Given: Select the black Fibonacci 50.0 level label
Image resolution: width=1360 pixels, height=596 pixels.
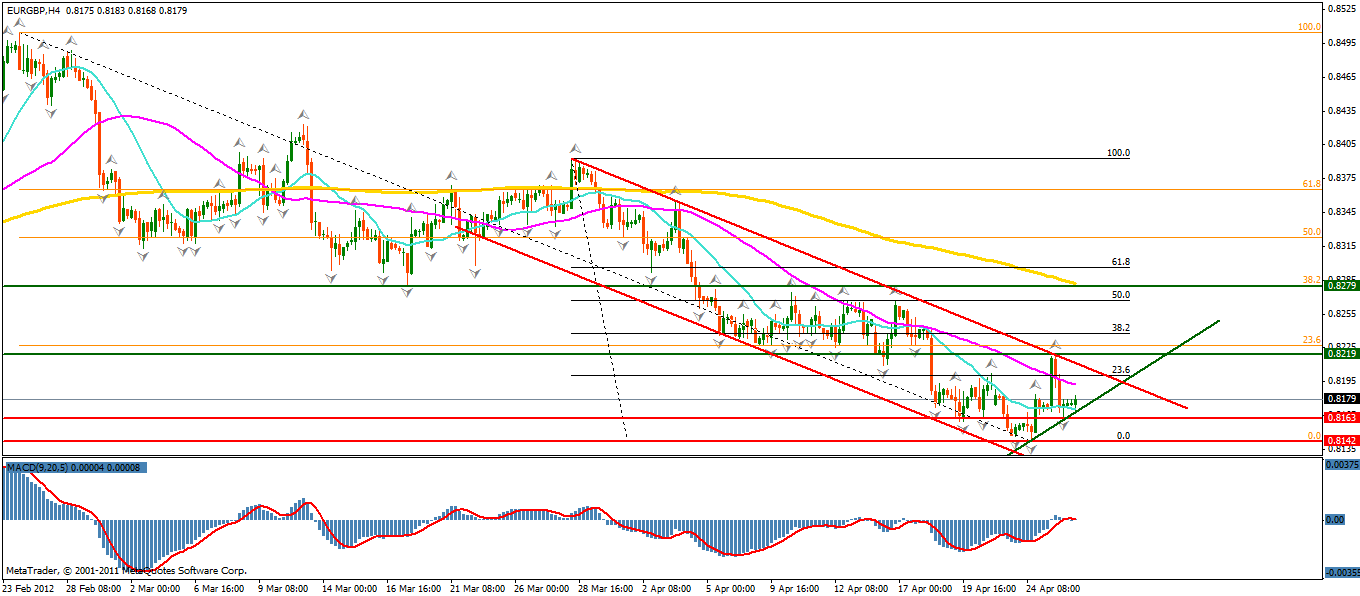Looking at the screenshot, I should (1120, 295).
